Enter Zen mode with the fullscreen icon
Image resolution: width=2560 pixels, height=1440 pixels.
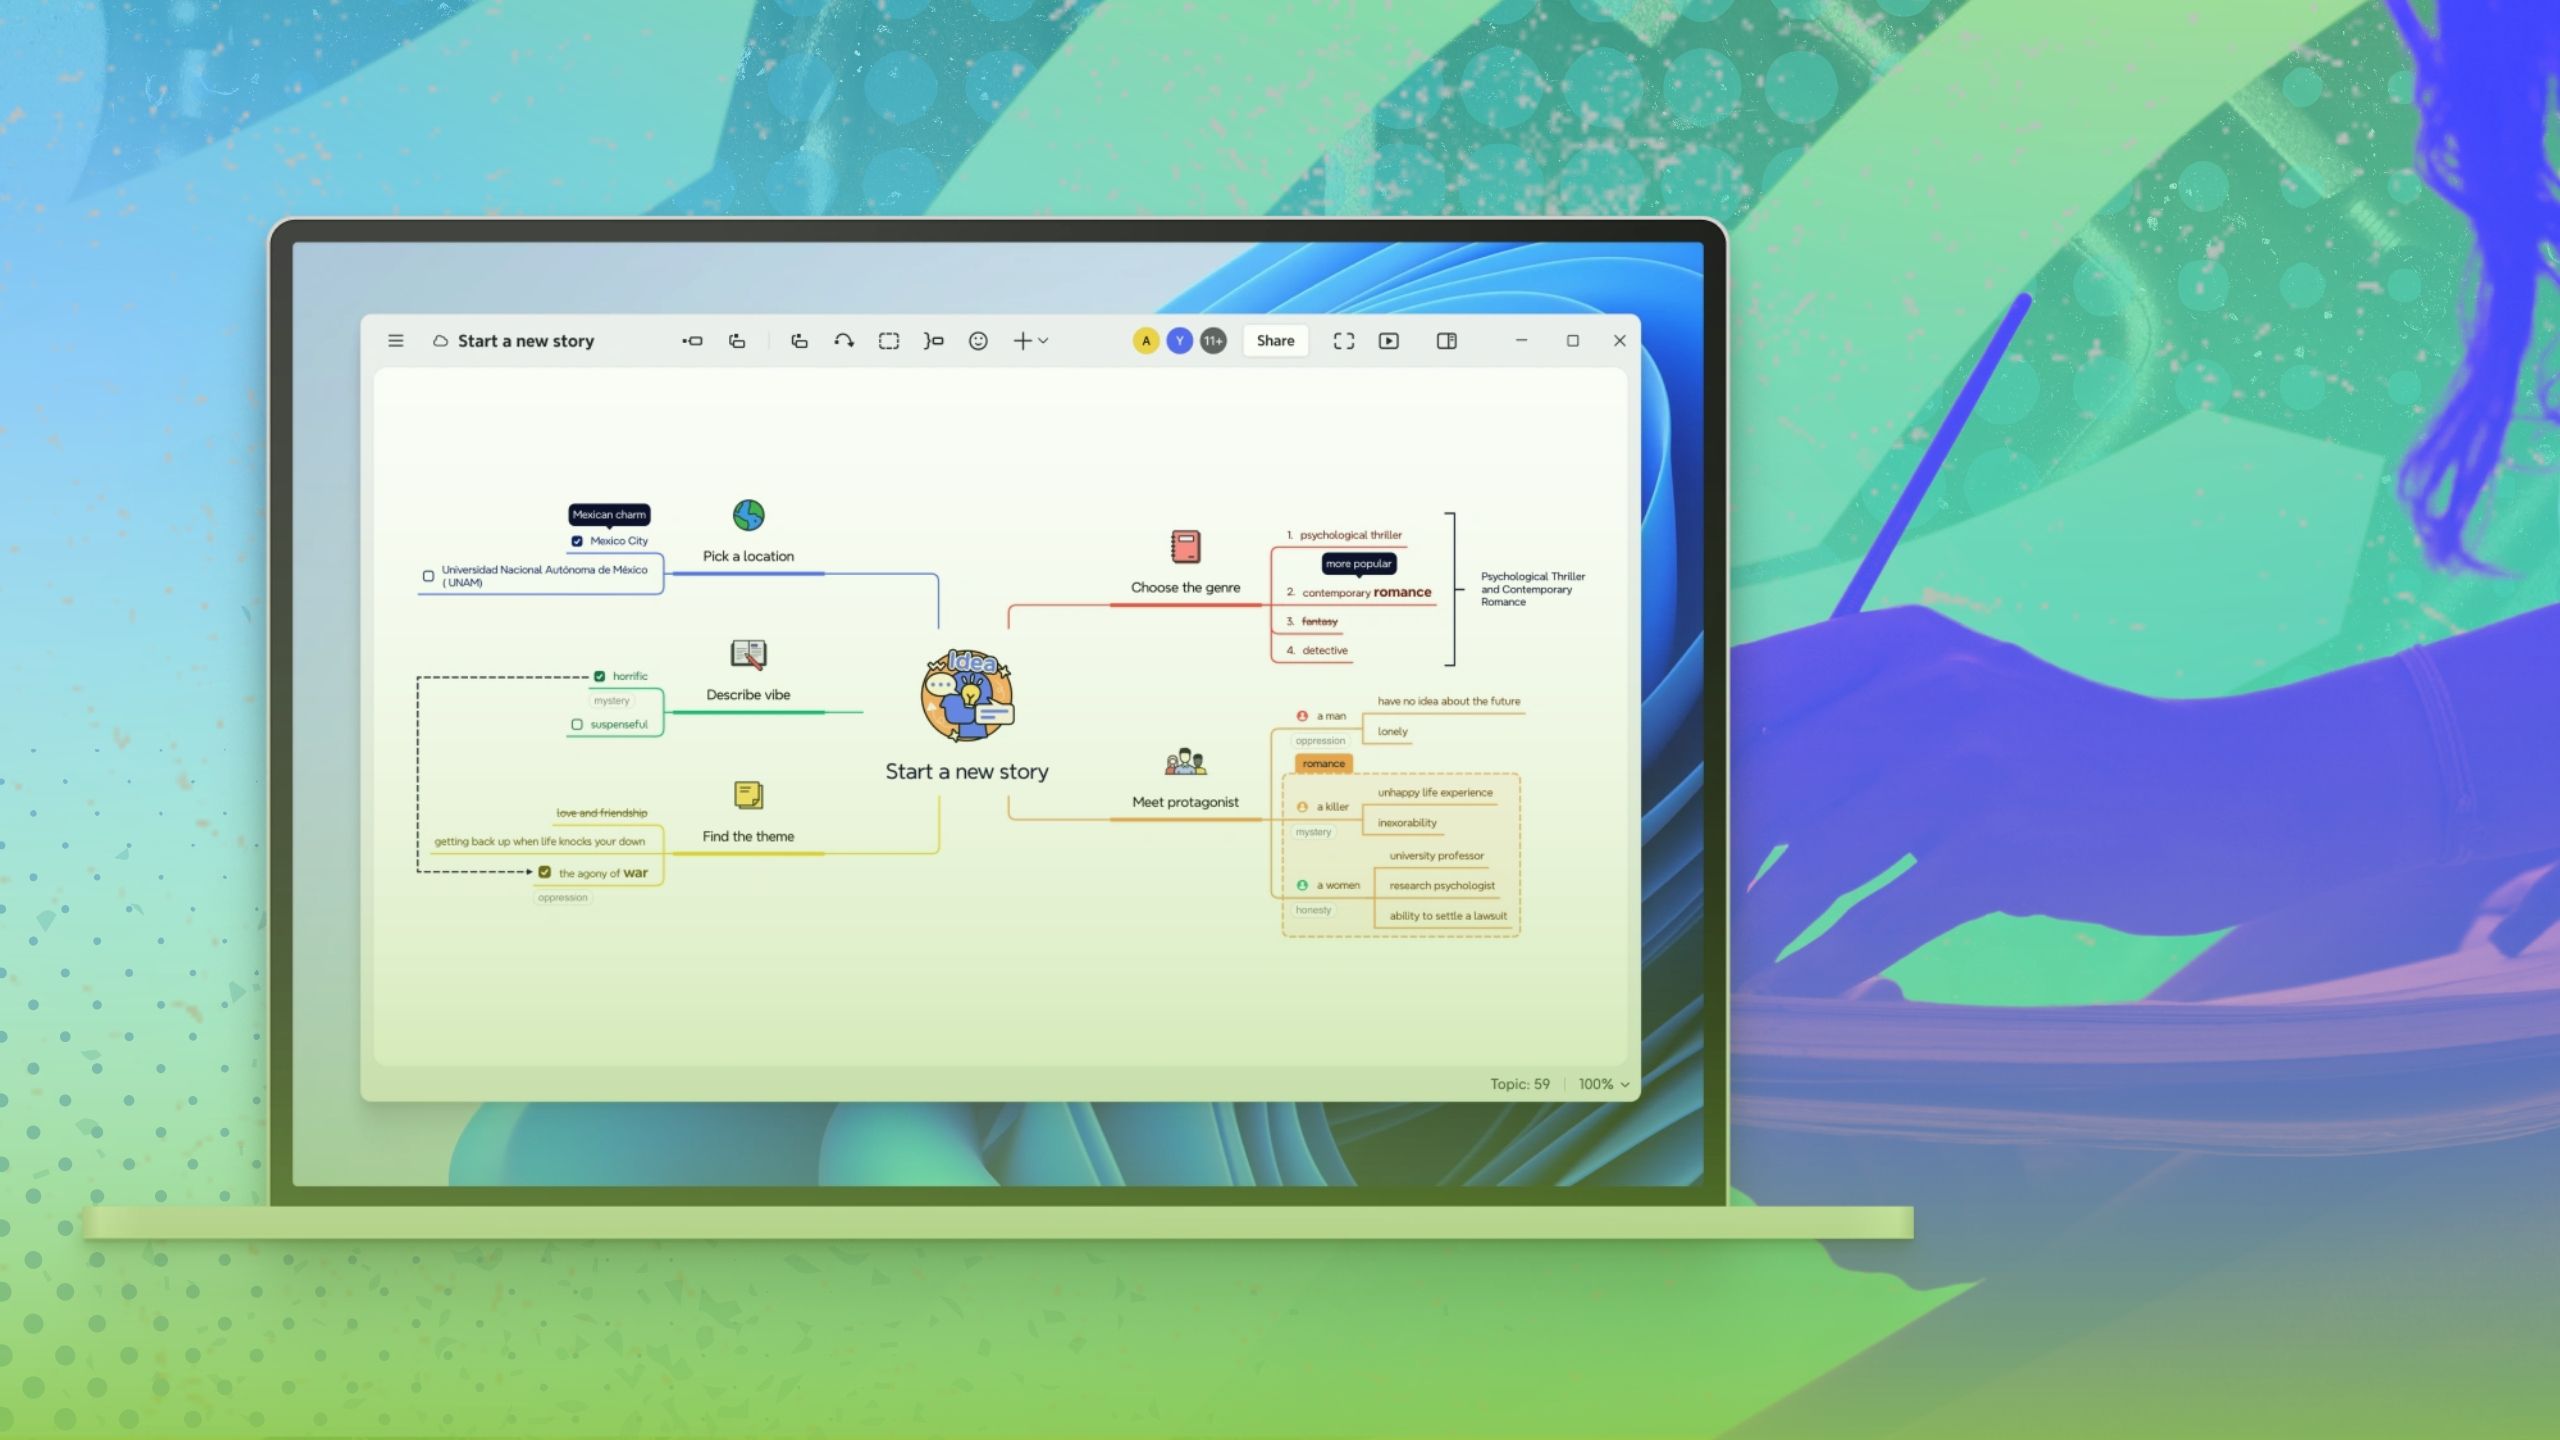click(x=1344, y=341)
